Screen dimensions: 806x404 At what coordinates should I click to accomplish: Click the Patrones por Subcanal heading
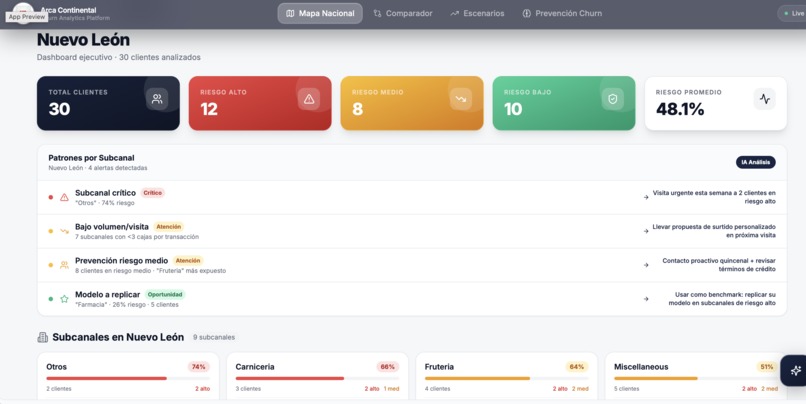click(x=91, y=158)
